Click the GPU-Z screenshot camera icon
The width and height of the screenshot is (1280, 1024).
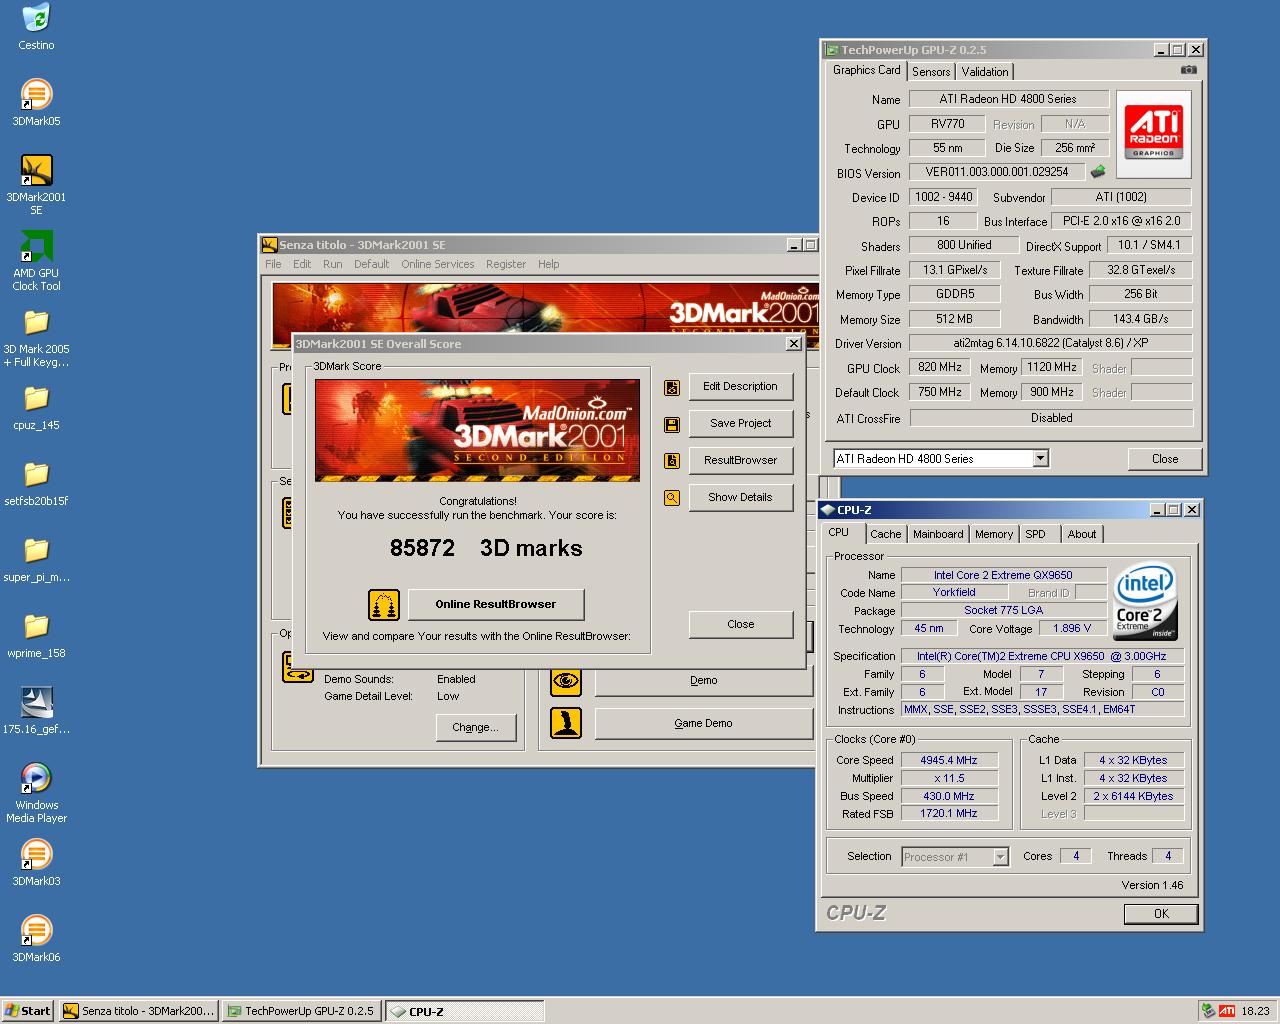(x=1188, y=70)
